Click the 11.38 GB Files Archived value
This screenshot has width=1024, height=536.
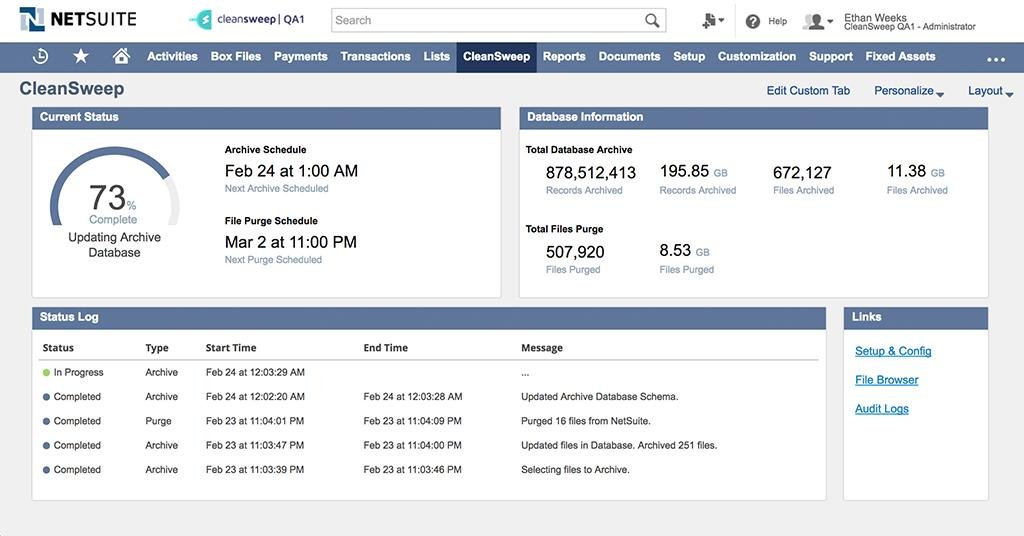tap(916, 172)
